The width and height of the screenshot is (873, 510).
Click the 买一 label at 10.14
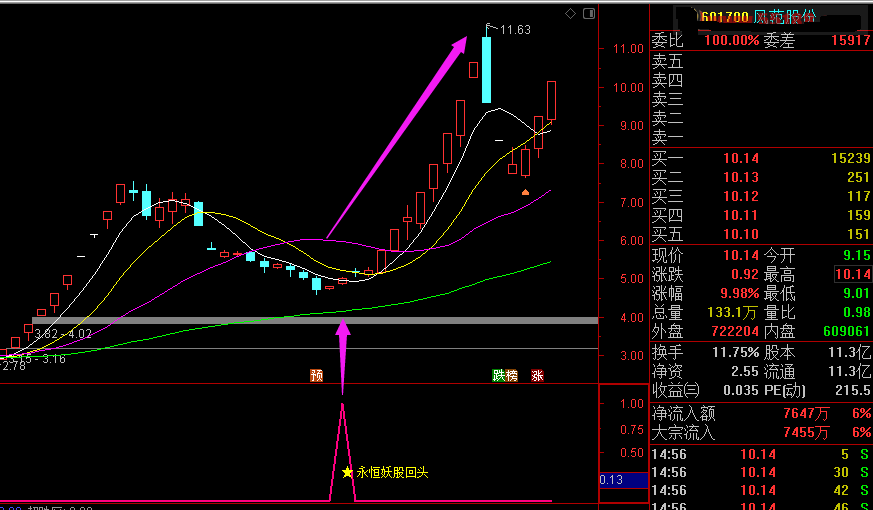668,159
